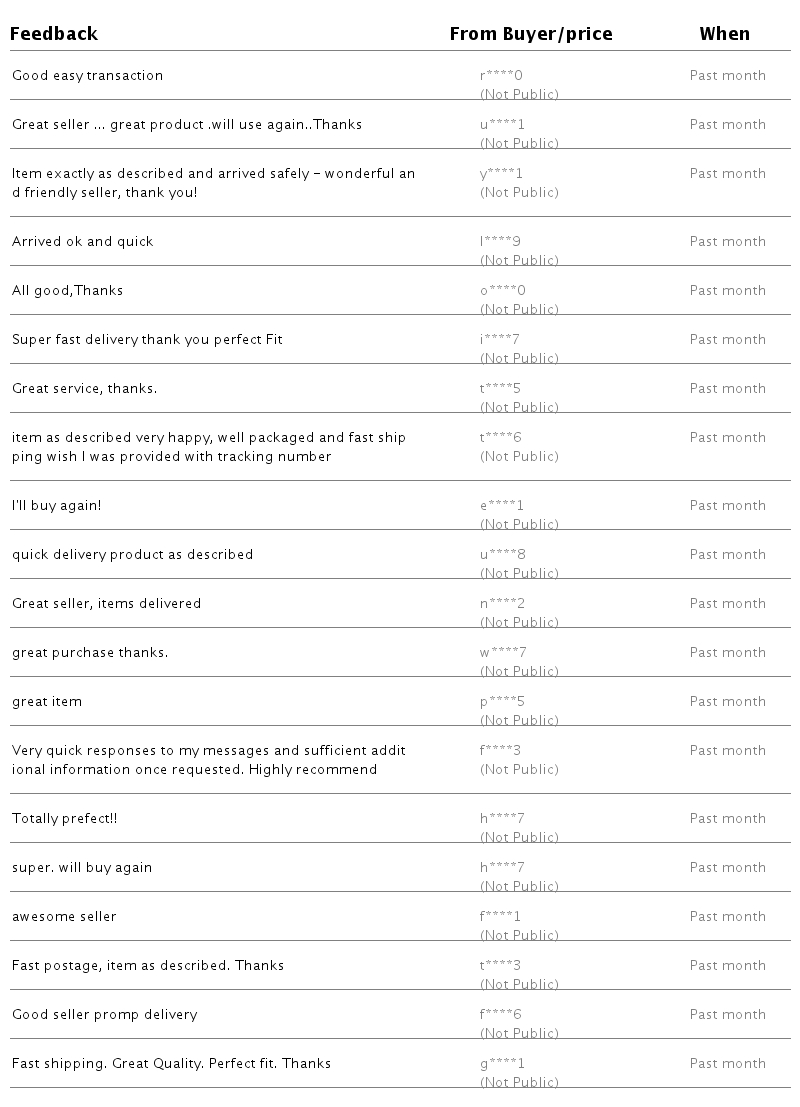Click 'Good seller promp delivery' feedback

(104, 1014)
